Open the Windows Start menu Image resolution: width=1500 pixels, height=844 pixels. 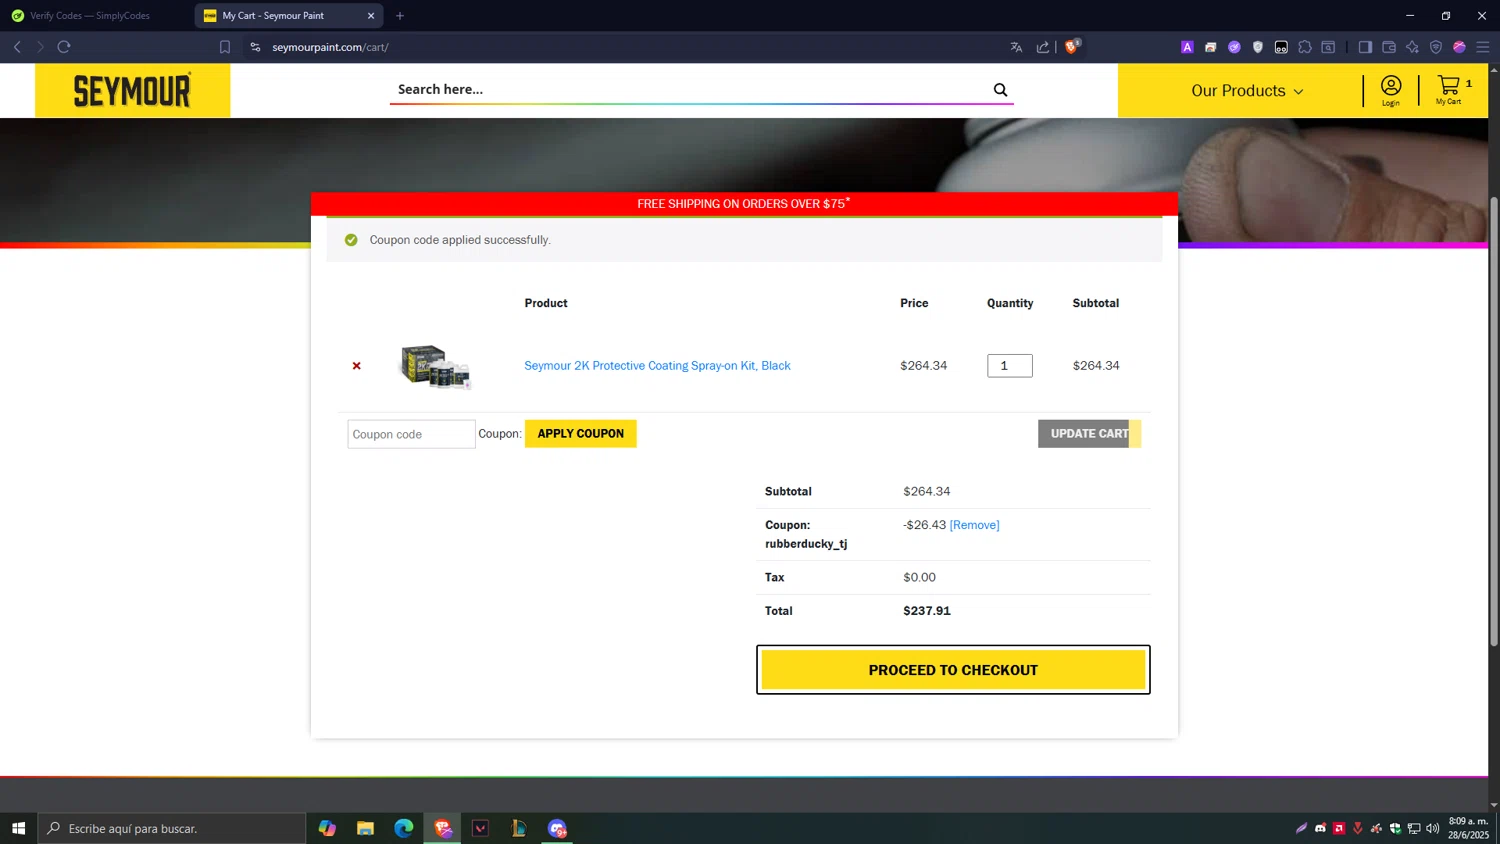(18, 828)
